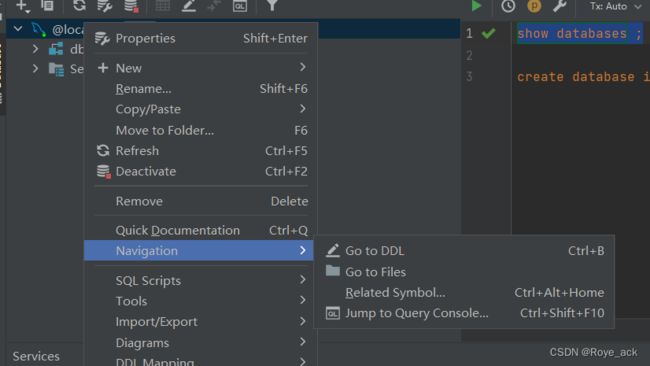Image resolution: width=650 pixels, height=366 pixels.
Task: Open the Services tool window tab
Action: click(x=36, y=356)
